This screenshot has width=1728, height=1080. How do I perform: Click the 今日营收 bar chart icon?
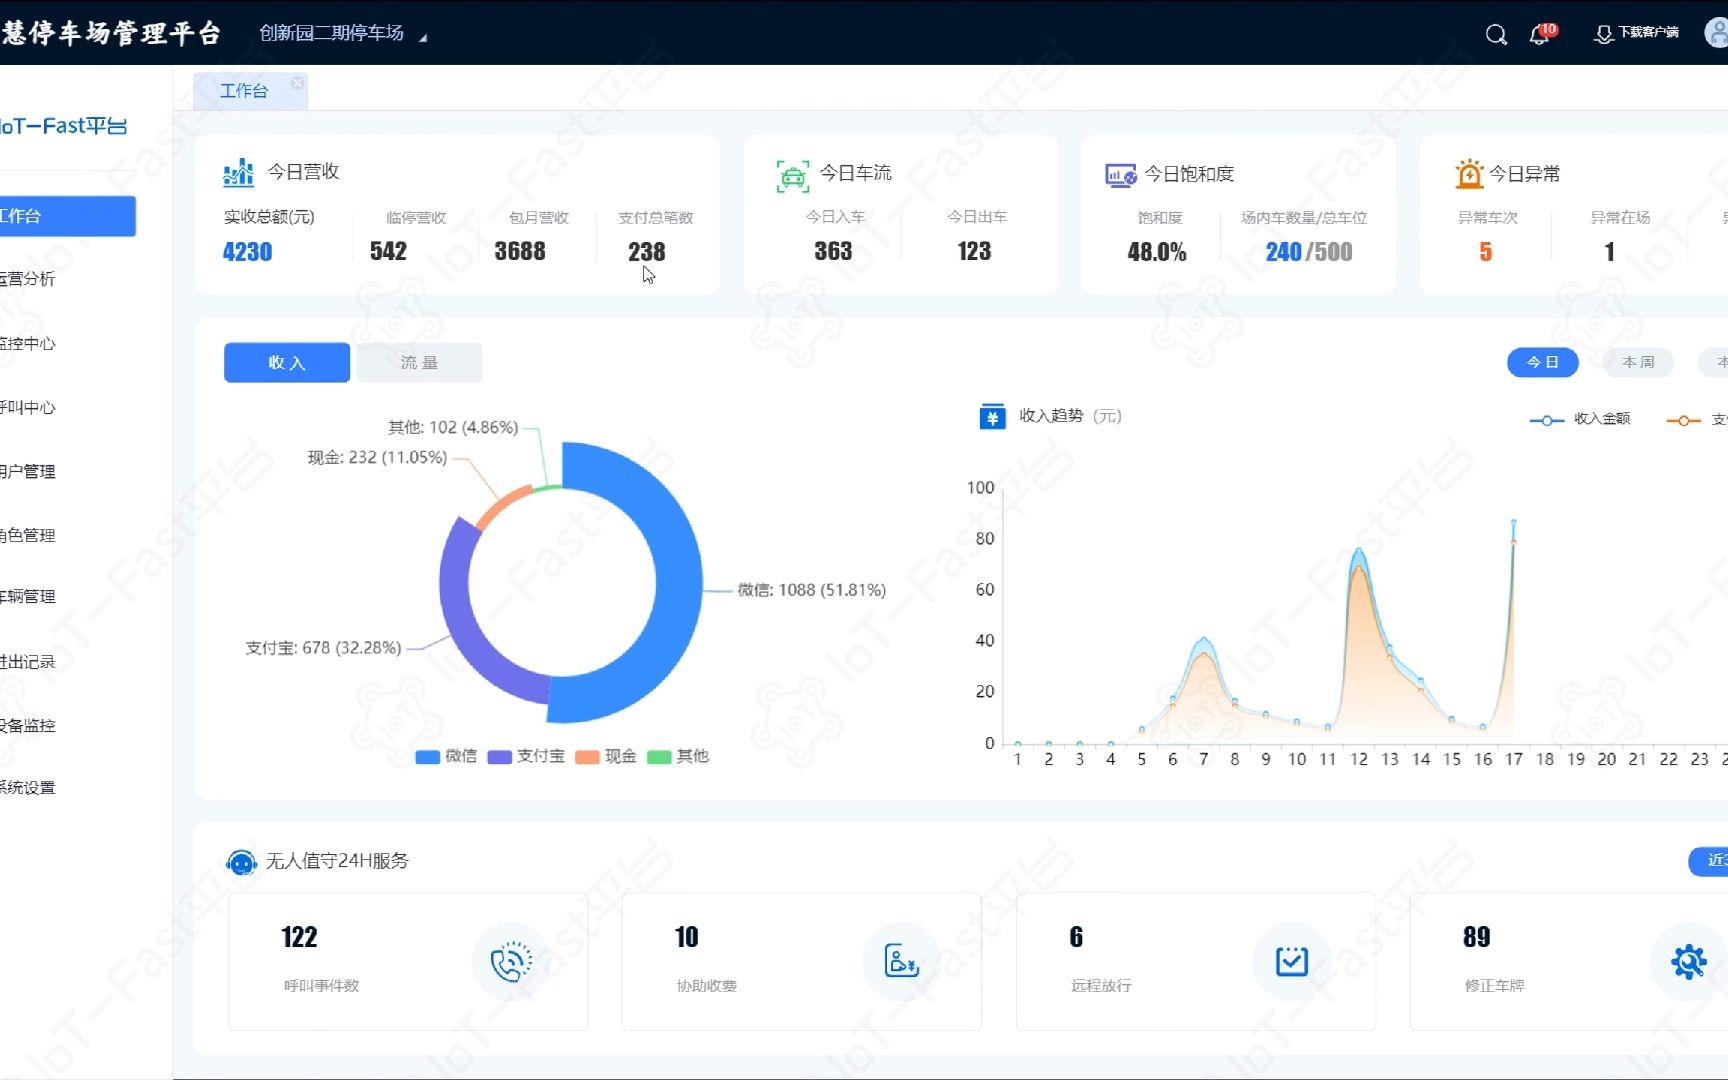tap(238, 173)
